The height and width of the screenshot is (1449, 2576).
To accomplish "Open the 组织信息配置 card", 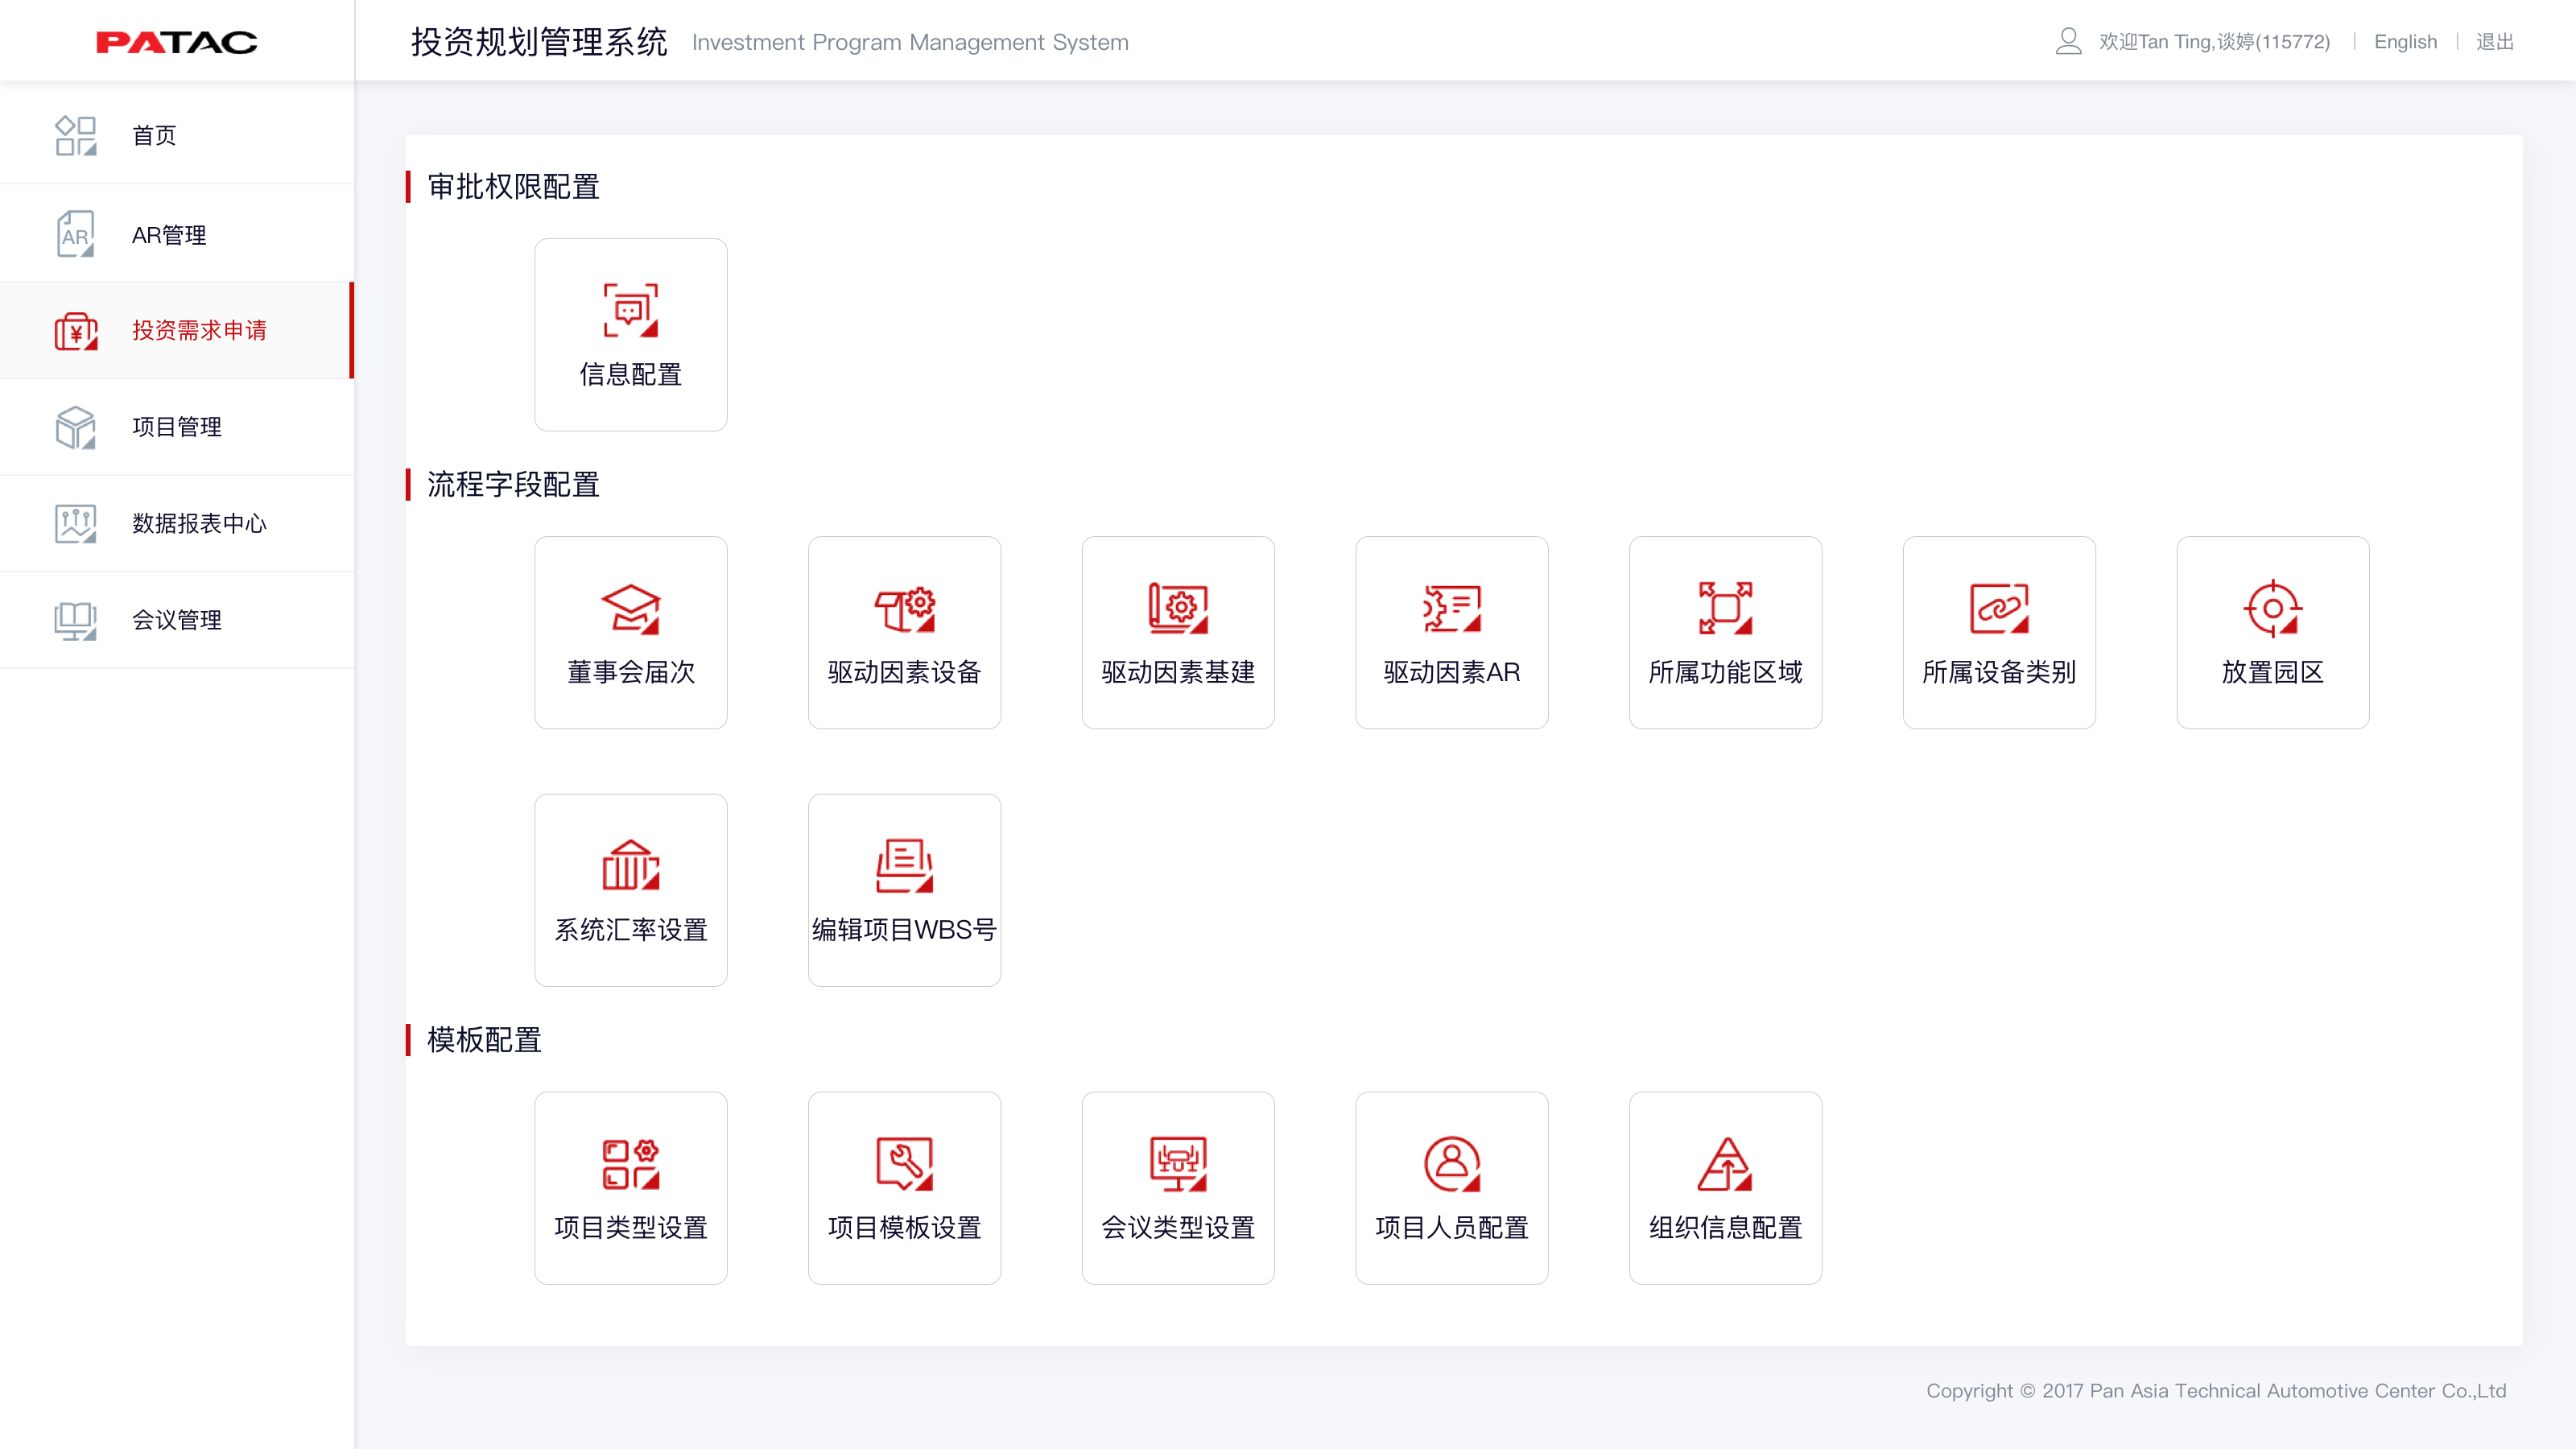I will pos(1724,1188).
